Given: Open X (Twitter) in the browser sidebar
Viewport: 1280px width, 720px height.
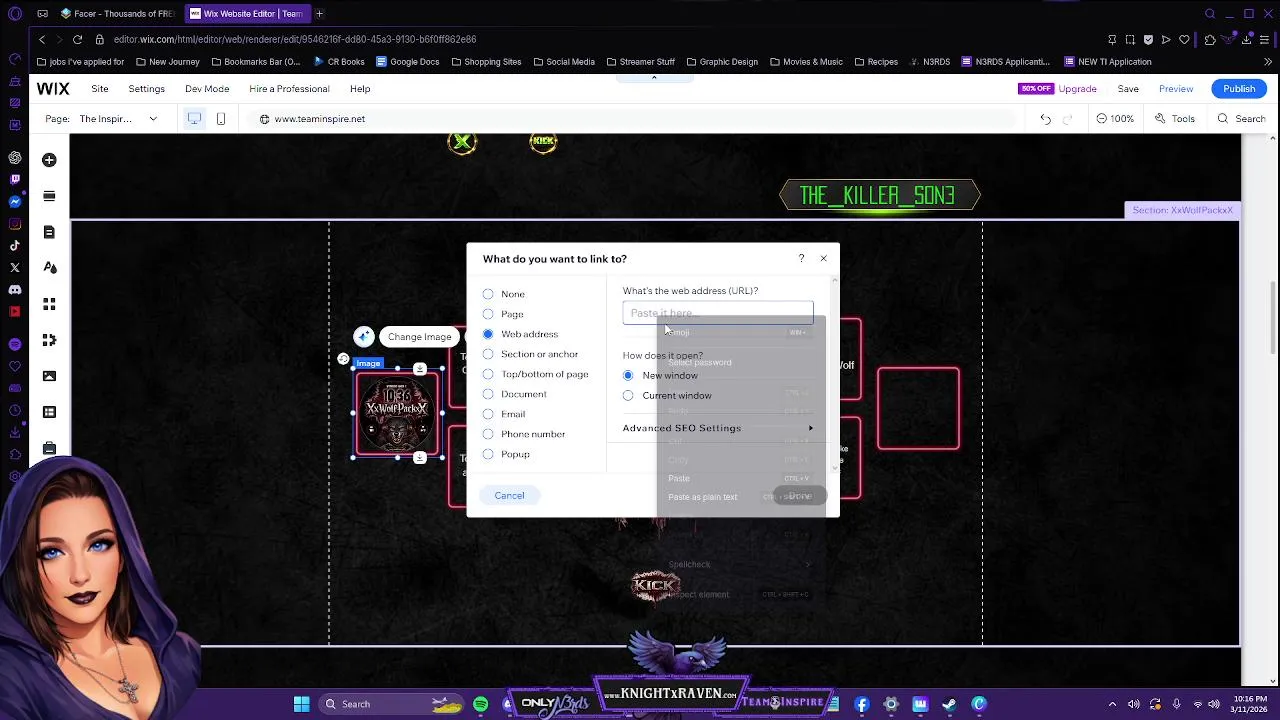Looking at the screenshot, I should [14, 267].
